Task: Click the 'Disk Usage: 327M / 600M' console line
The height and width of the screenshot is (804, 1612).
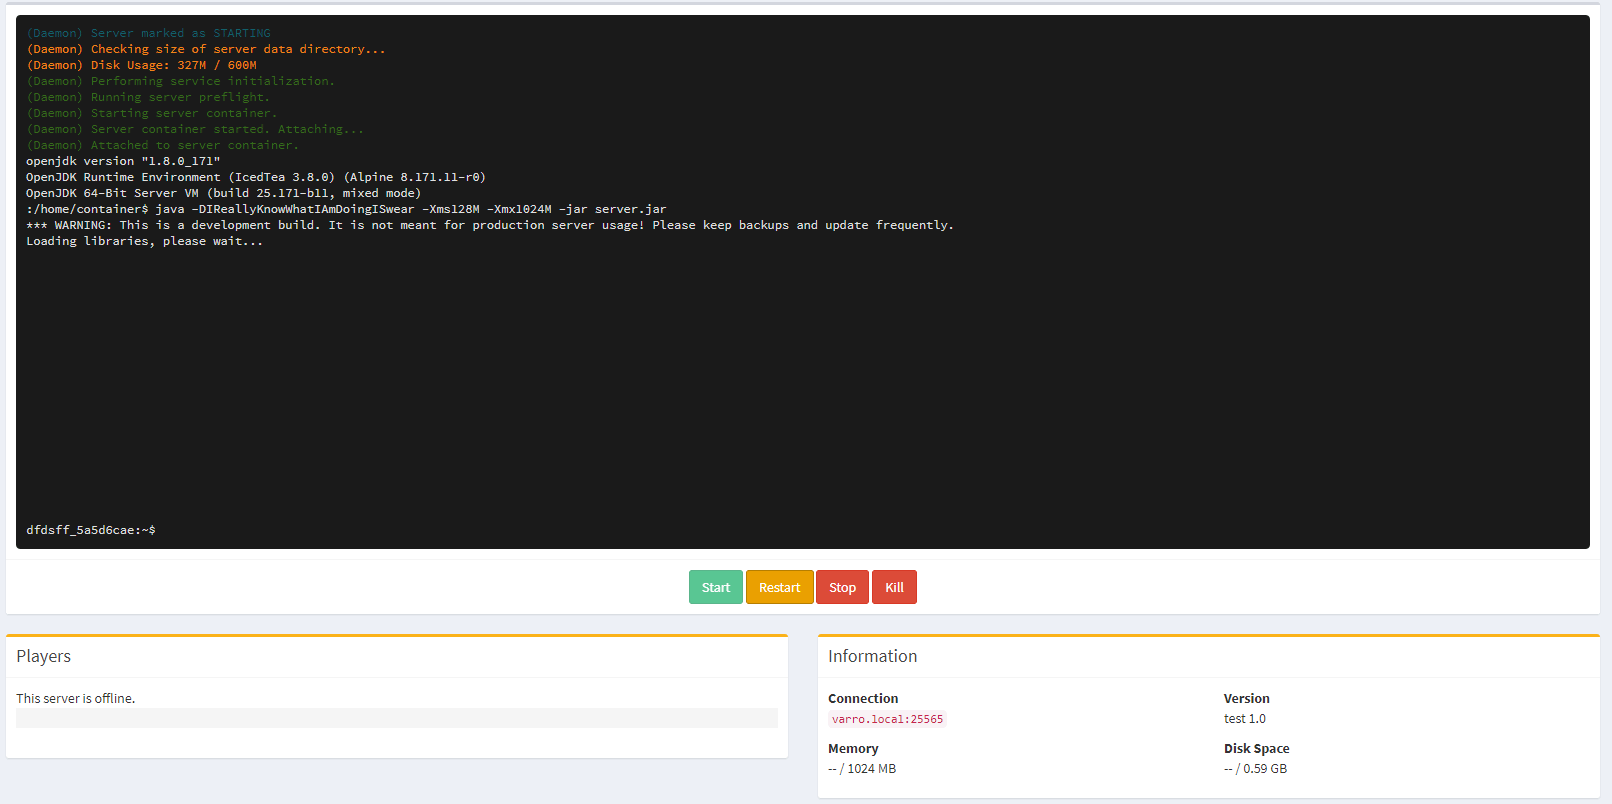Action: pyautogui.click(x=141, y=65)
